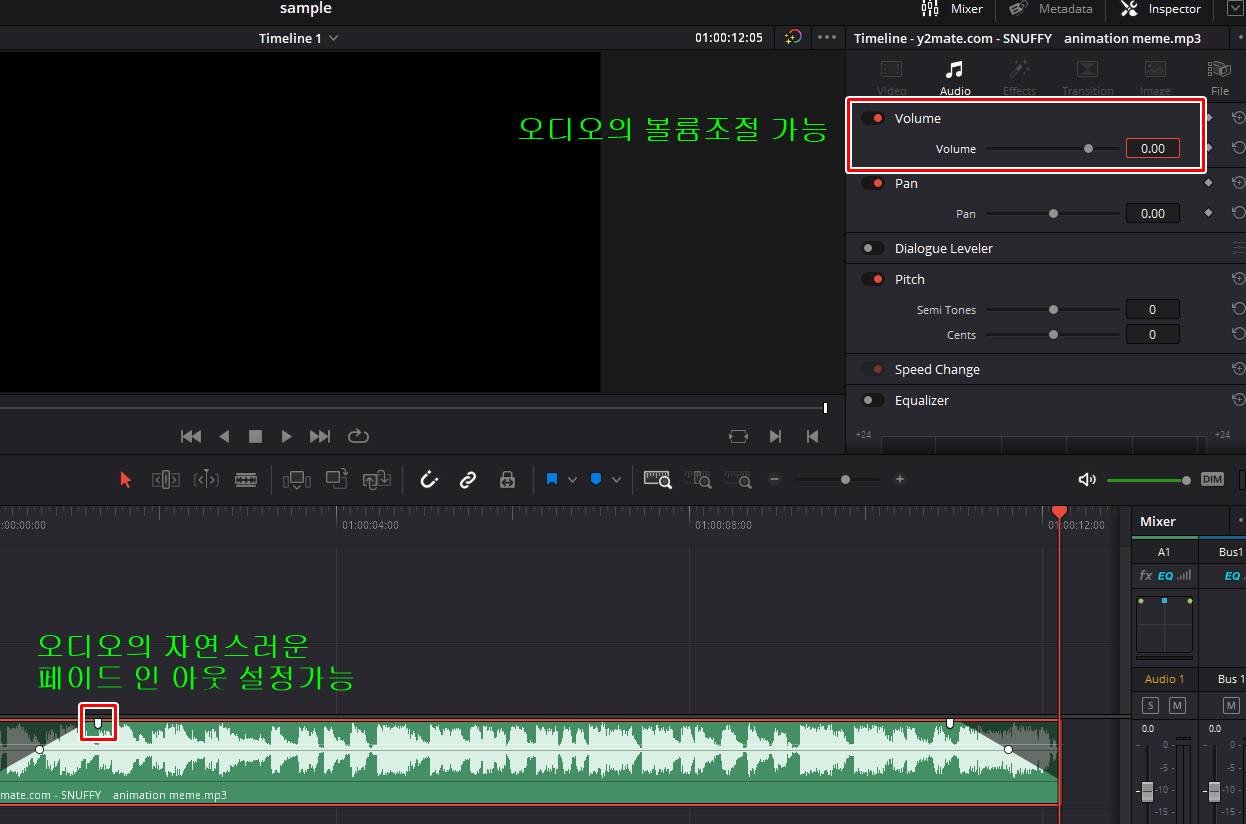Open the Inspector panel

pyautogui.click(x=1161, y=9)
